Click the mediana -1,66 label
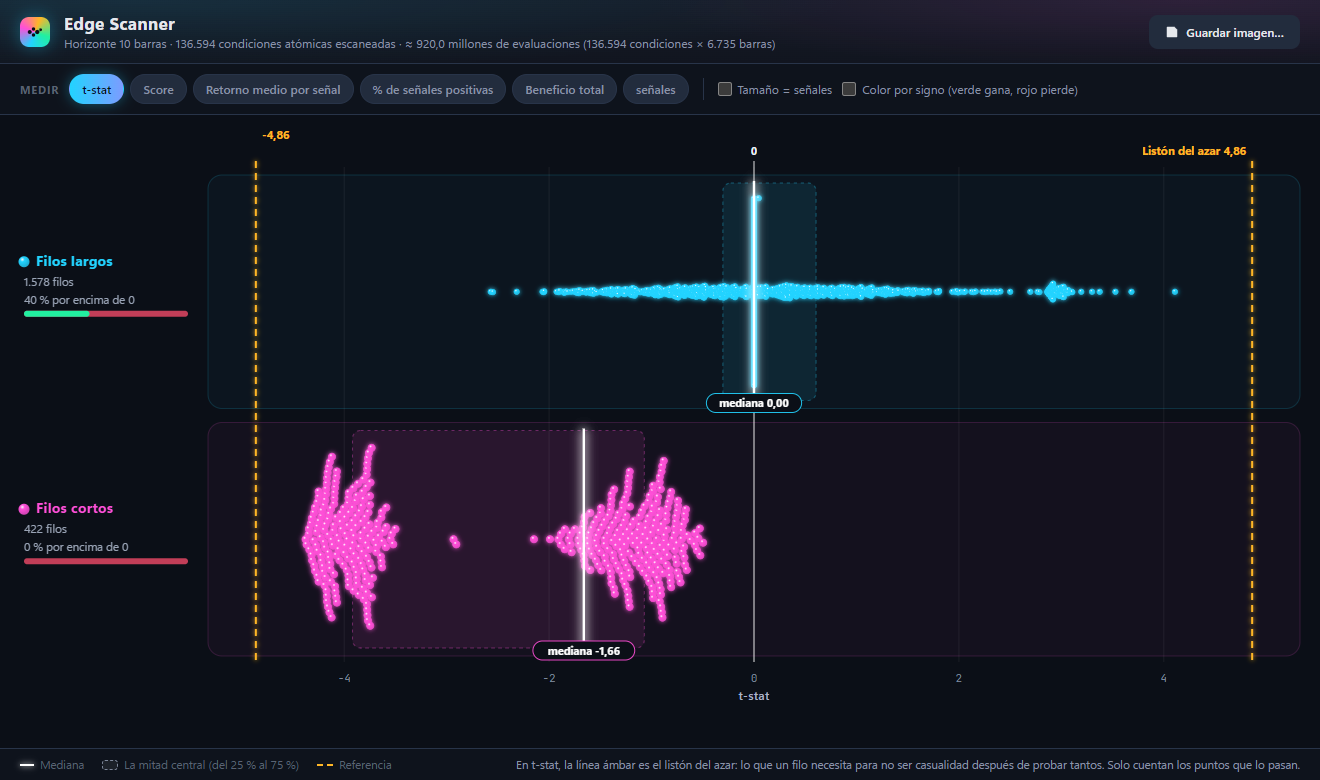Image resolution: width=1320 pixels, height=780 pixels. click(x=584, y=651)
